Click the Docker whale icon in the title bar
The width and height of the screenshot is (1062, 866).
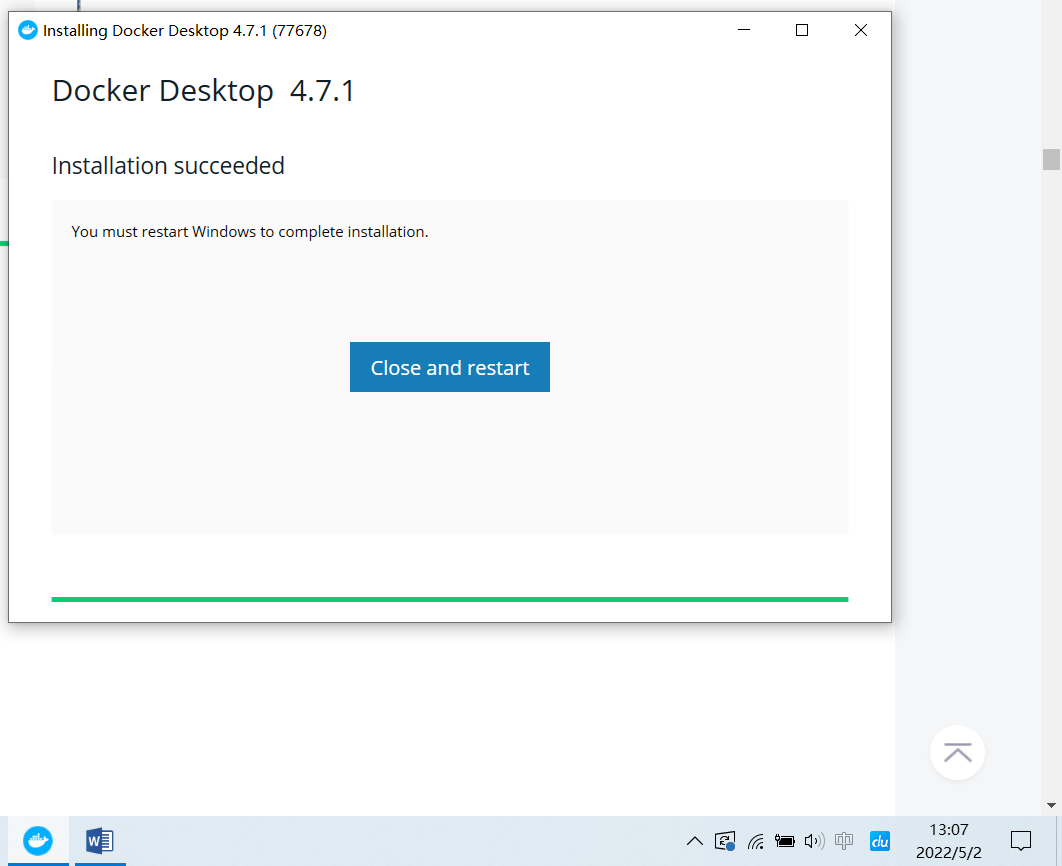tap(28, 30)
